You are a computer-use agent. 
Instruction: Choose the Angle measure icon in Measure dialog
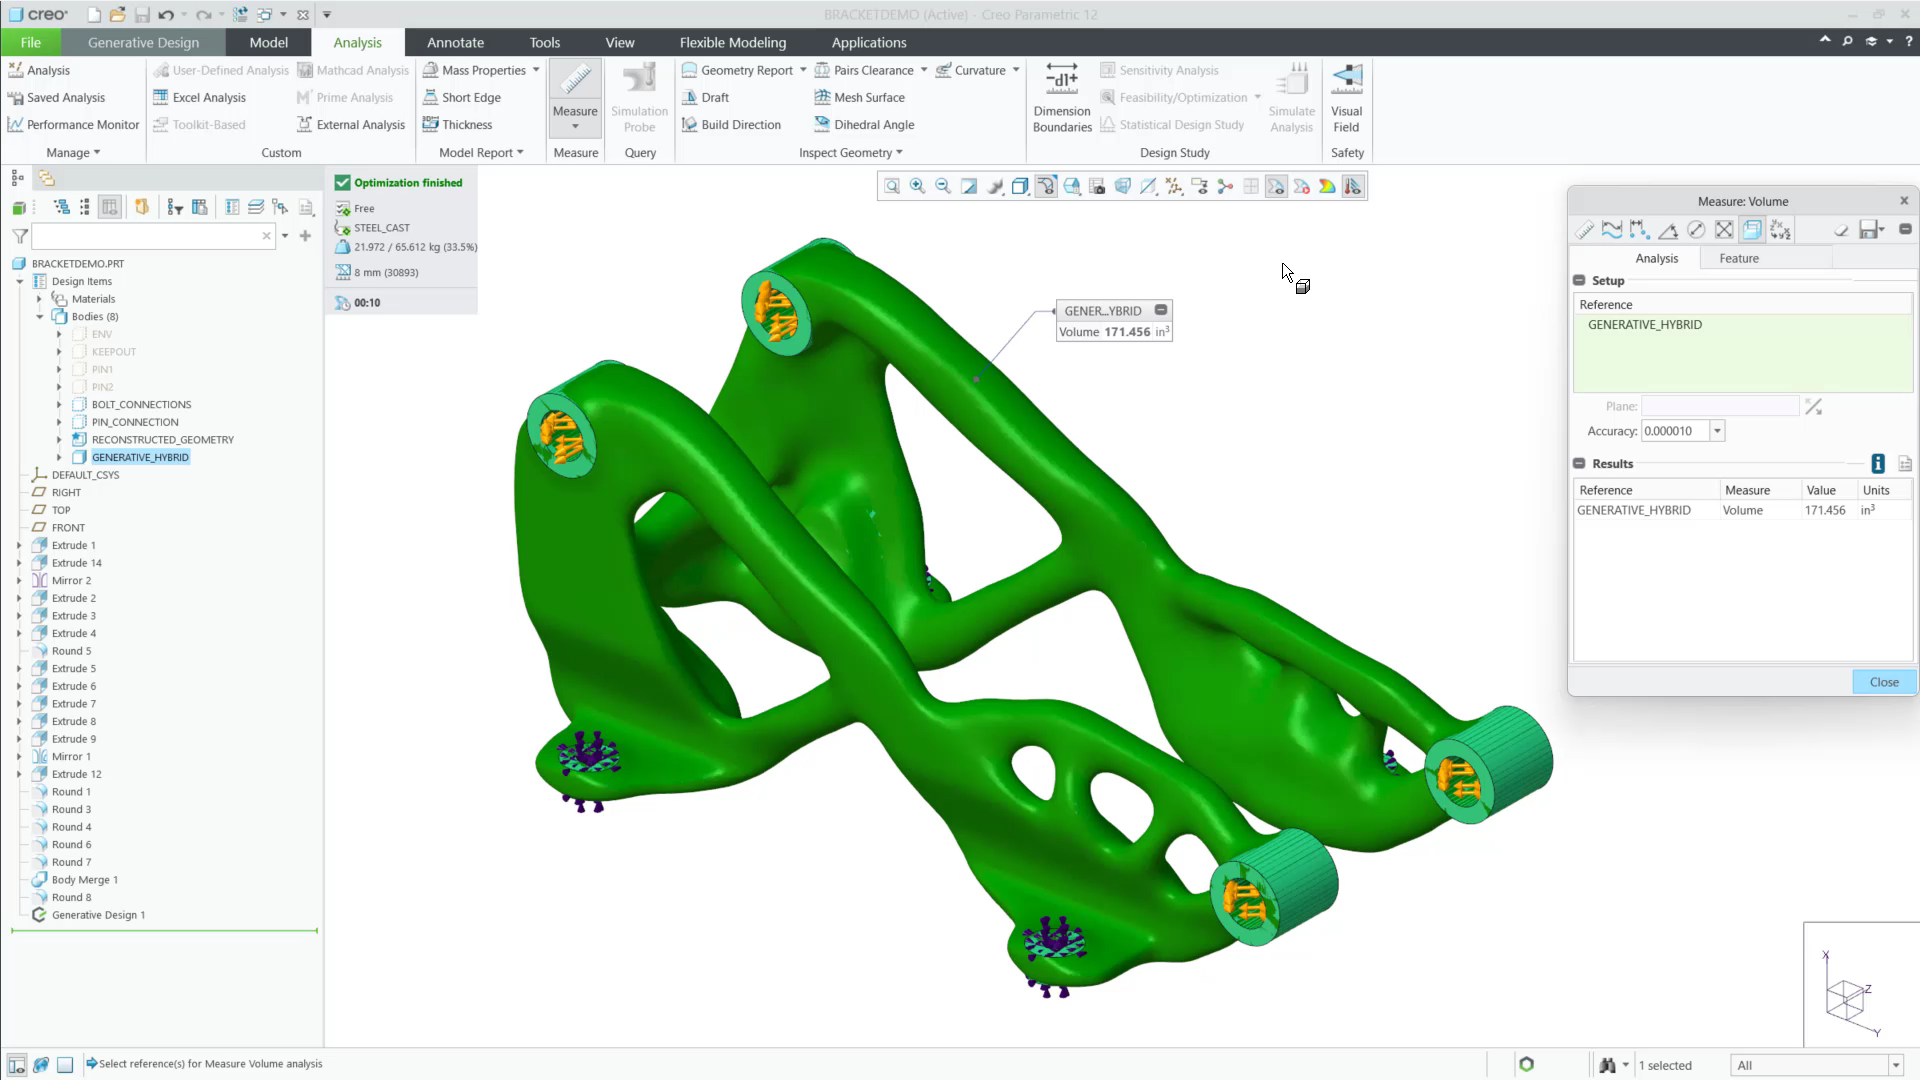tap(1668, 230)
